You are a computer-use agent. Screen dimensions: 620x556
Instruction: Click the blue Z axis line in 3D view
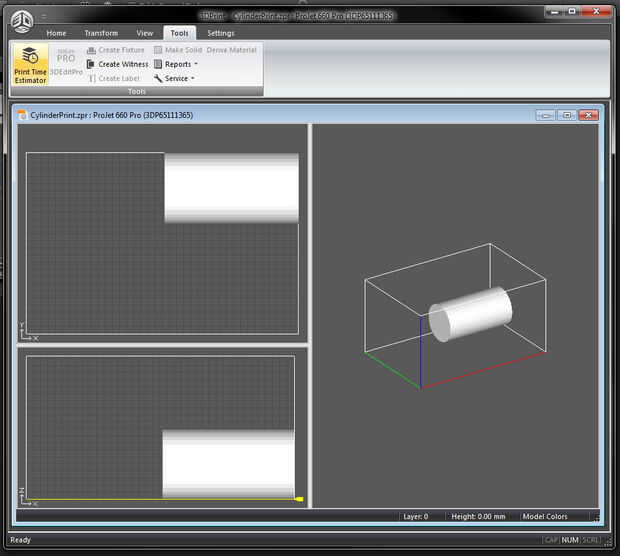(421, 353)
